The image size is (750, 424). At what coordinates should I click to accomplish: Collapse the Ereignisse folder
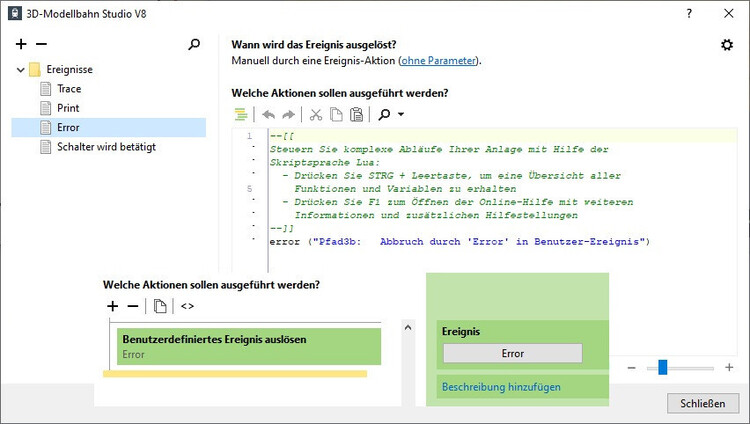[x=21, y=70]
